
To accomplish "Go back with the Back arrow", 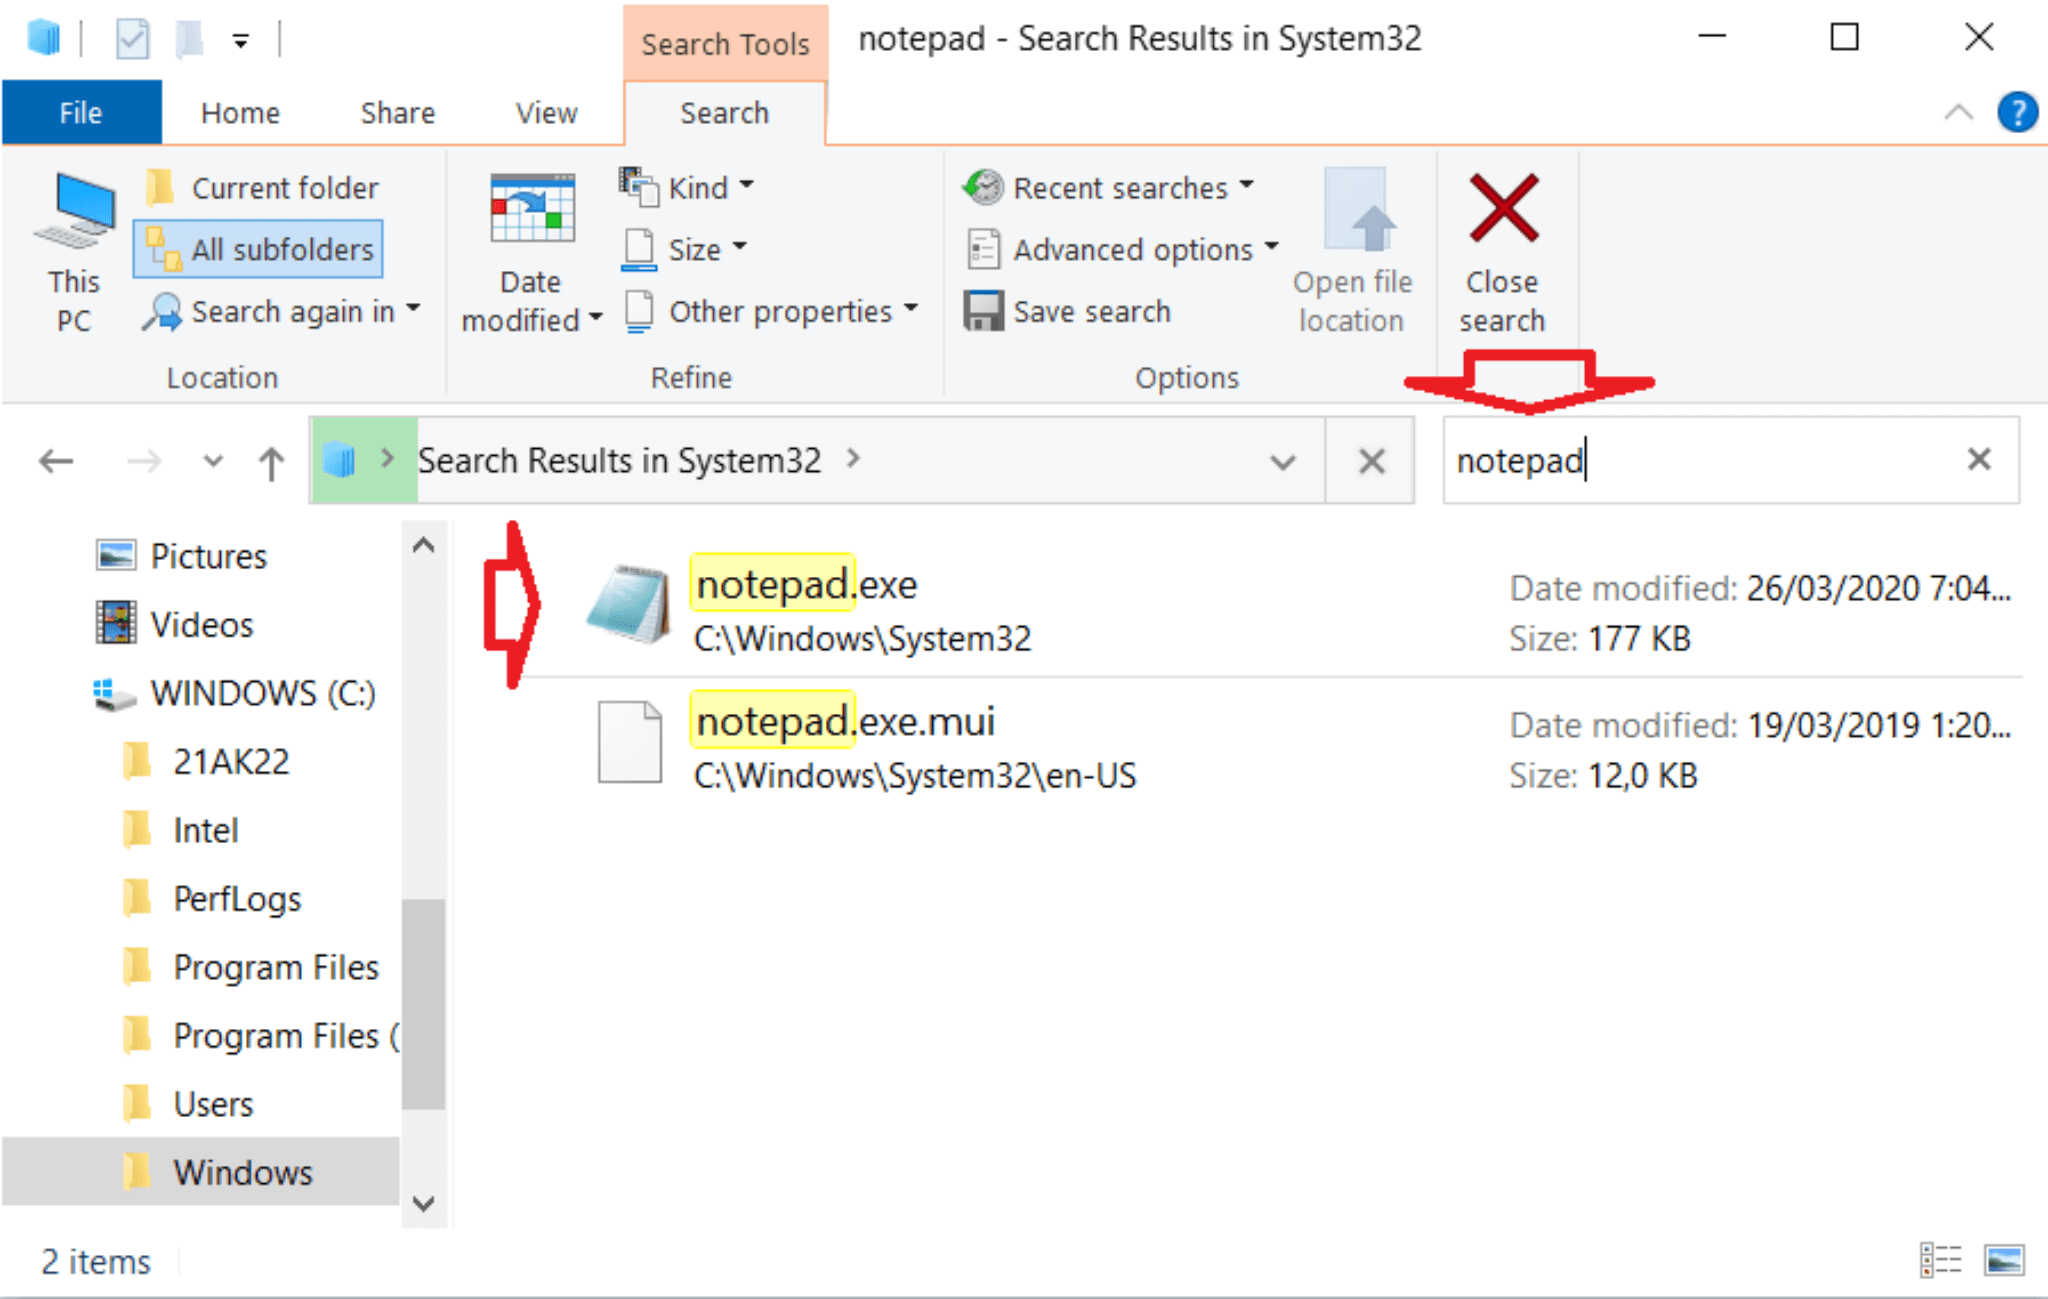I will [x=56, y=461].
